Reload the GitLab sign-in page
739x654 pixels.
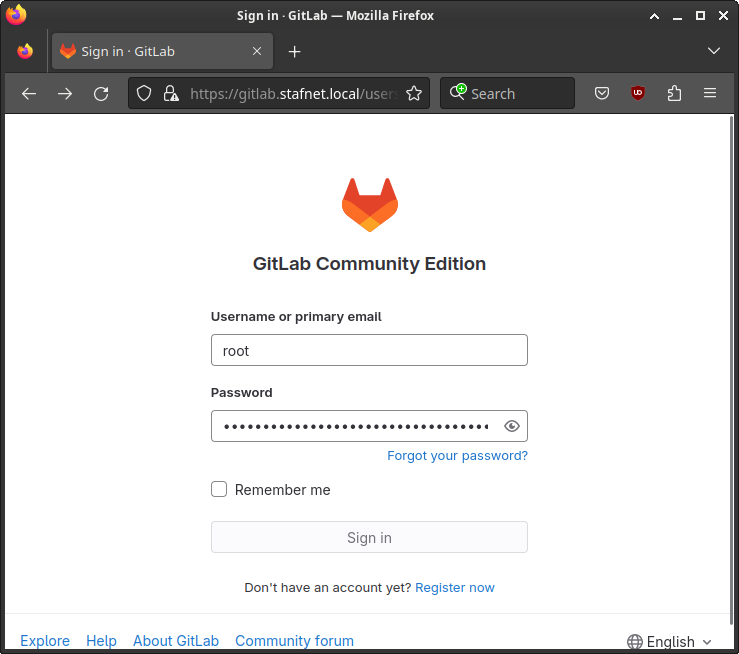(x=101, y=93)
